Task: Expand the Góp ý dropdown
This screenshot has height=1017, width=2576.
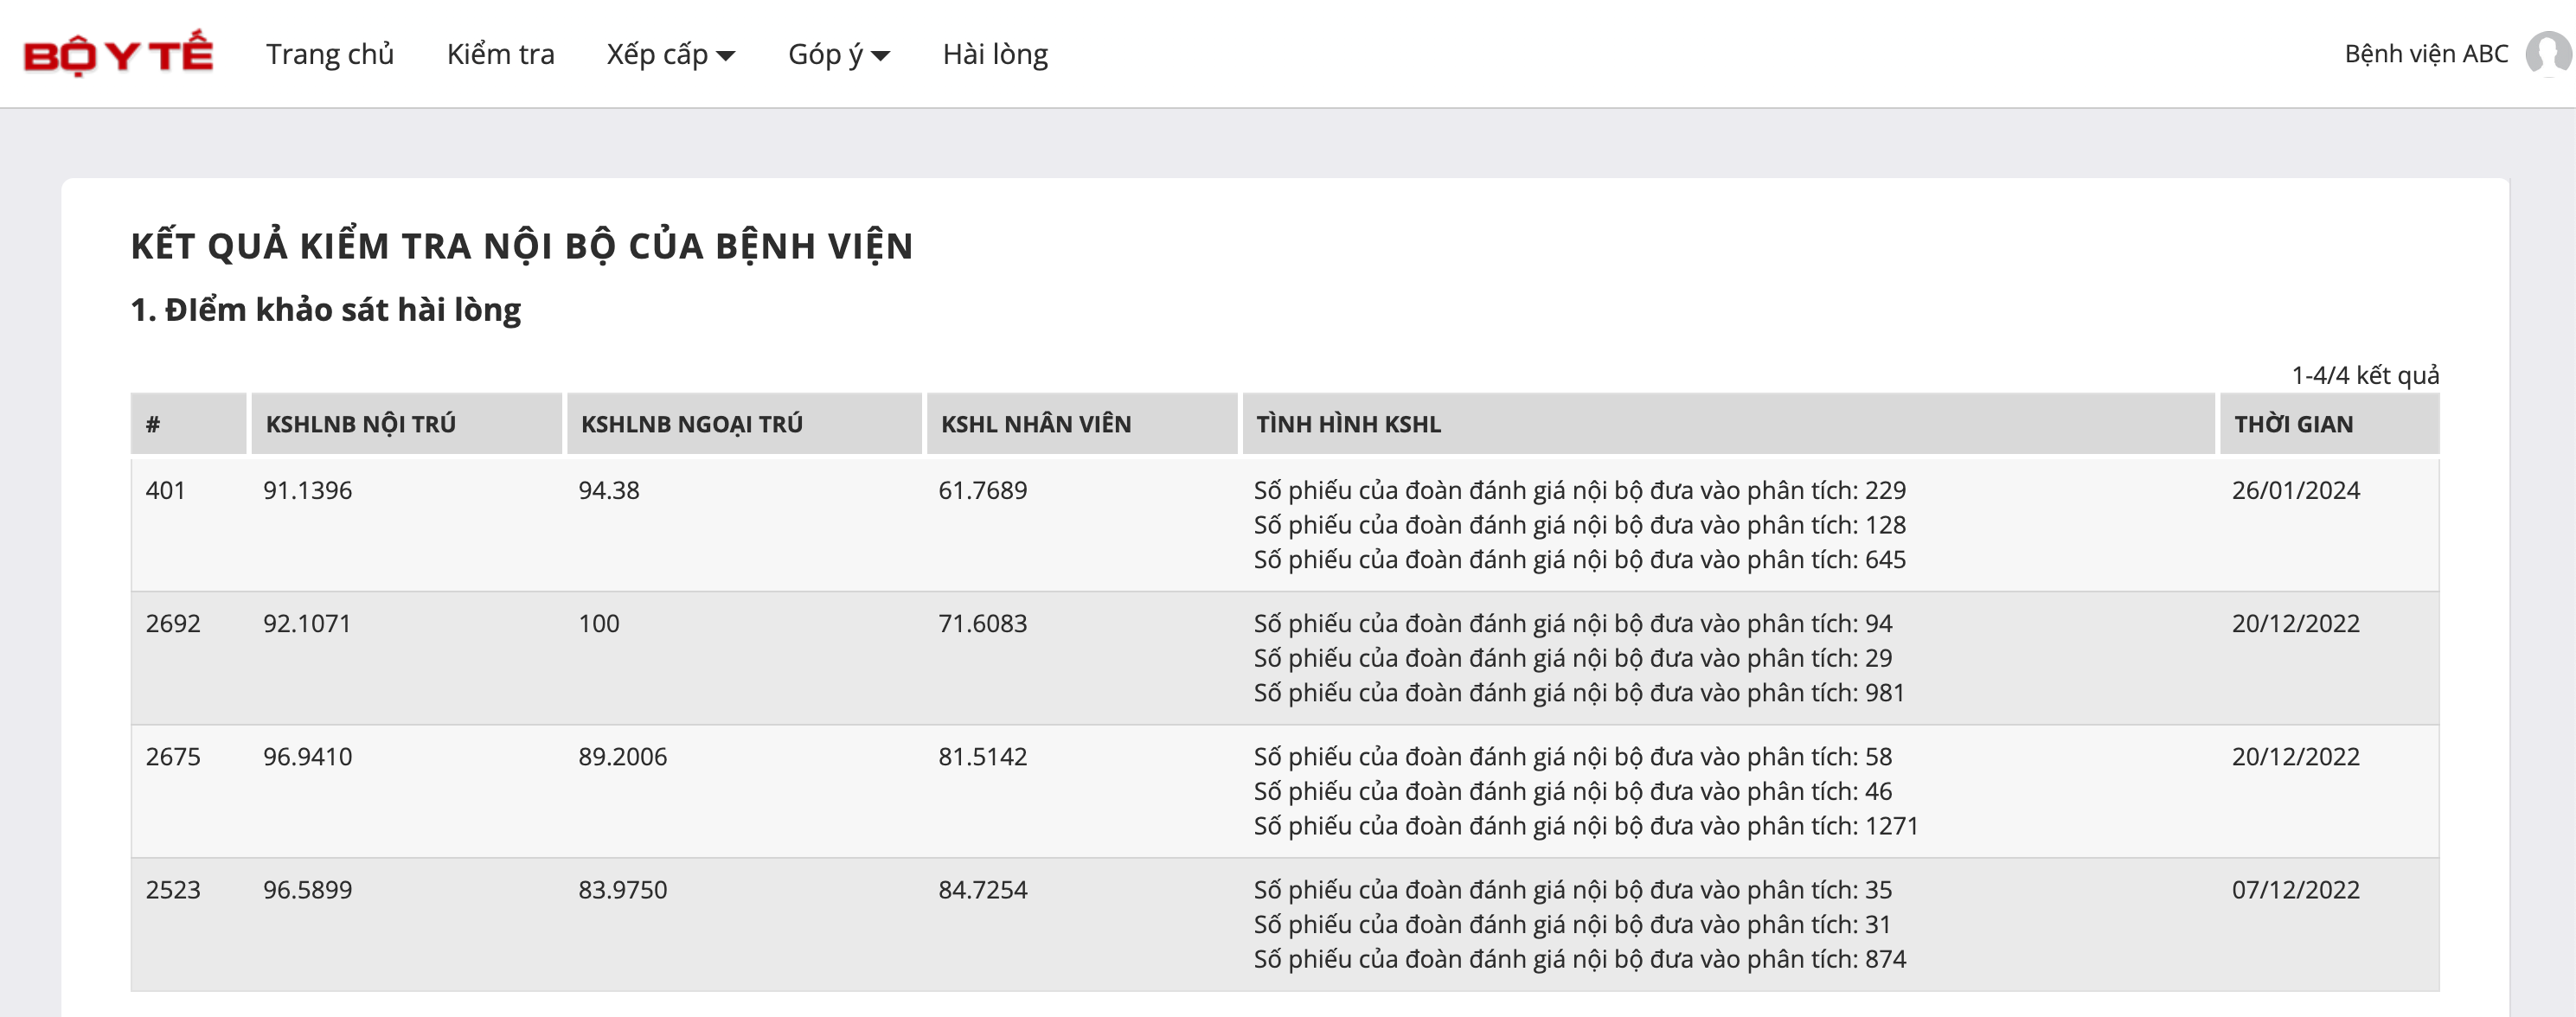Action: (x=838, y=54)
